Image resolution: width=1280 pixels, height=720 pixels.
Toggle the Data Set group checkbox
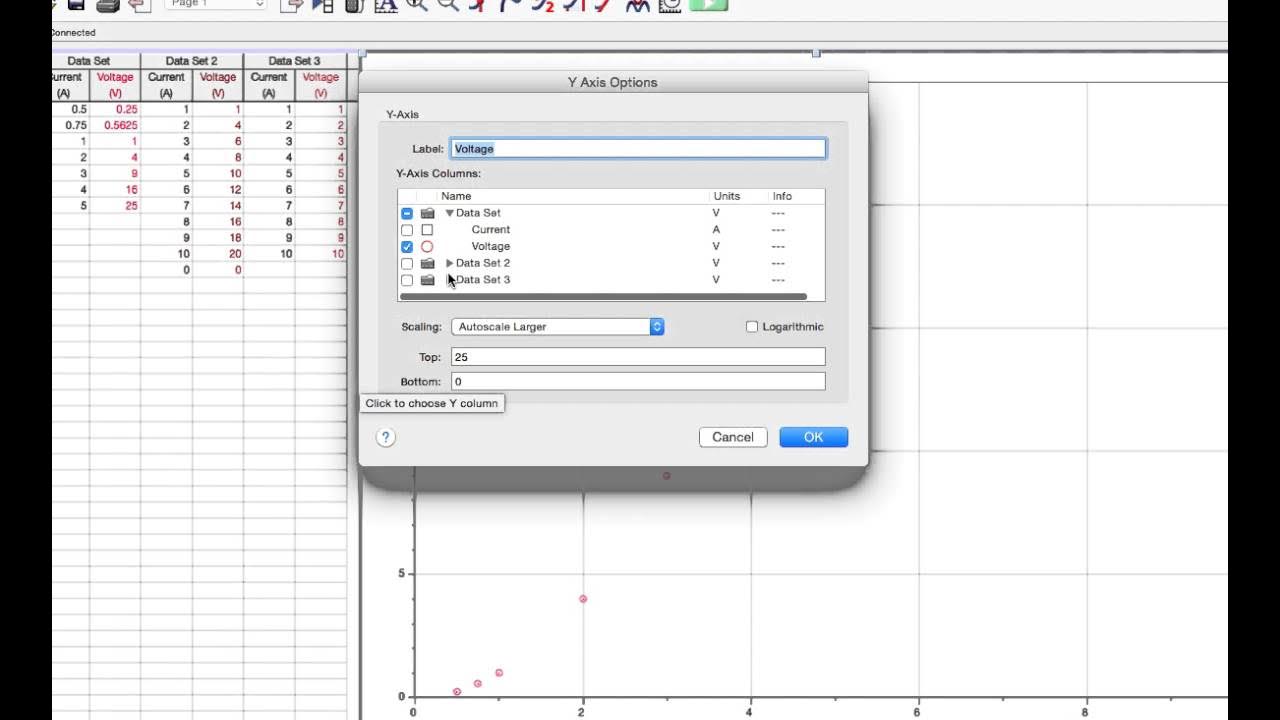point(407,213)
